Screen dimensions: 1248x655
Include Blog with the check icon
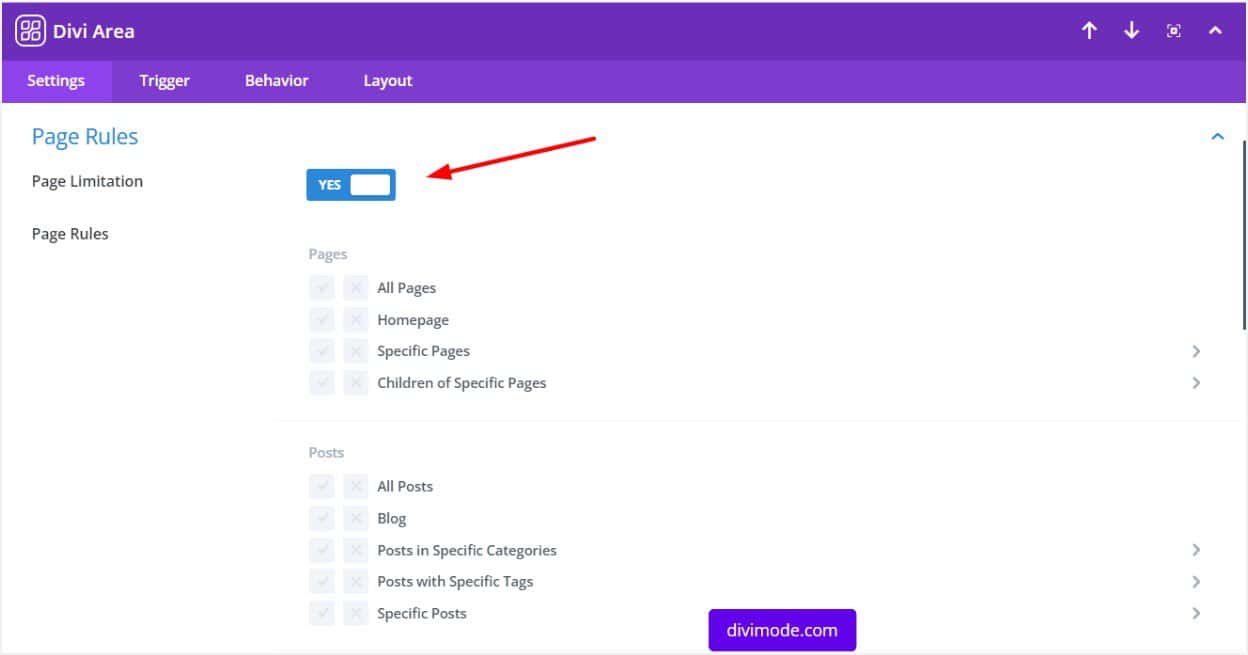point(322,519)
